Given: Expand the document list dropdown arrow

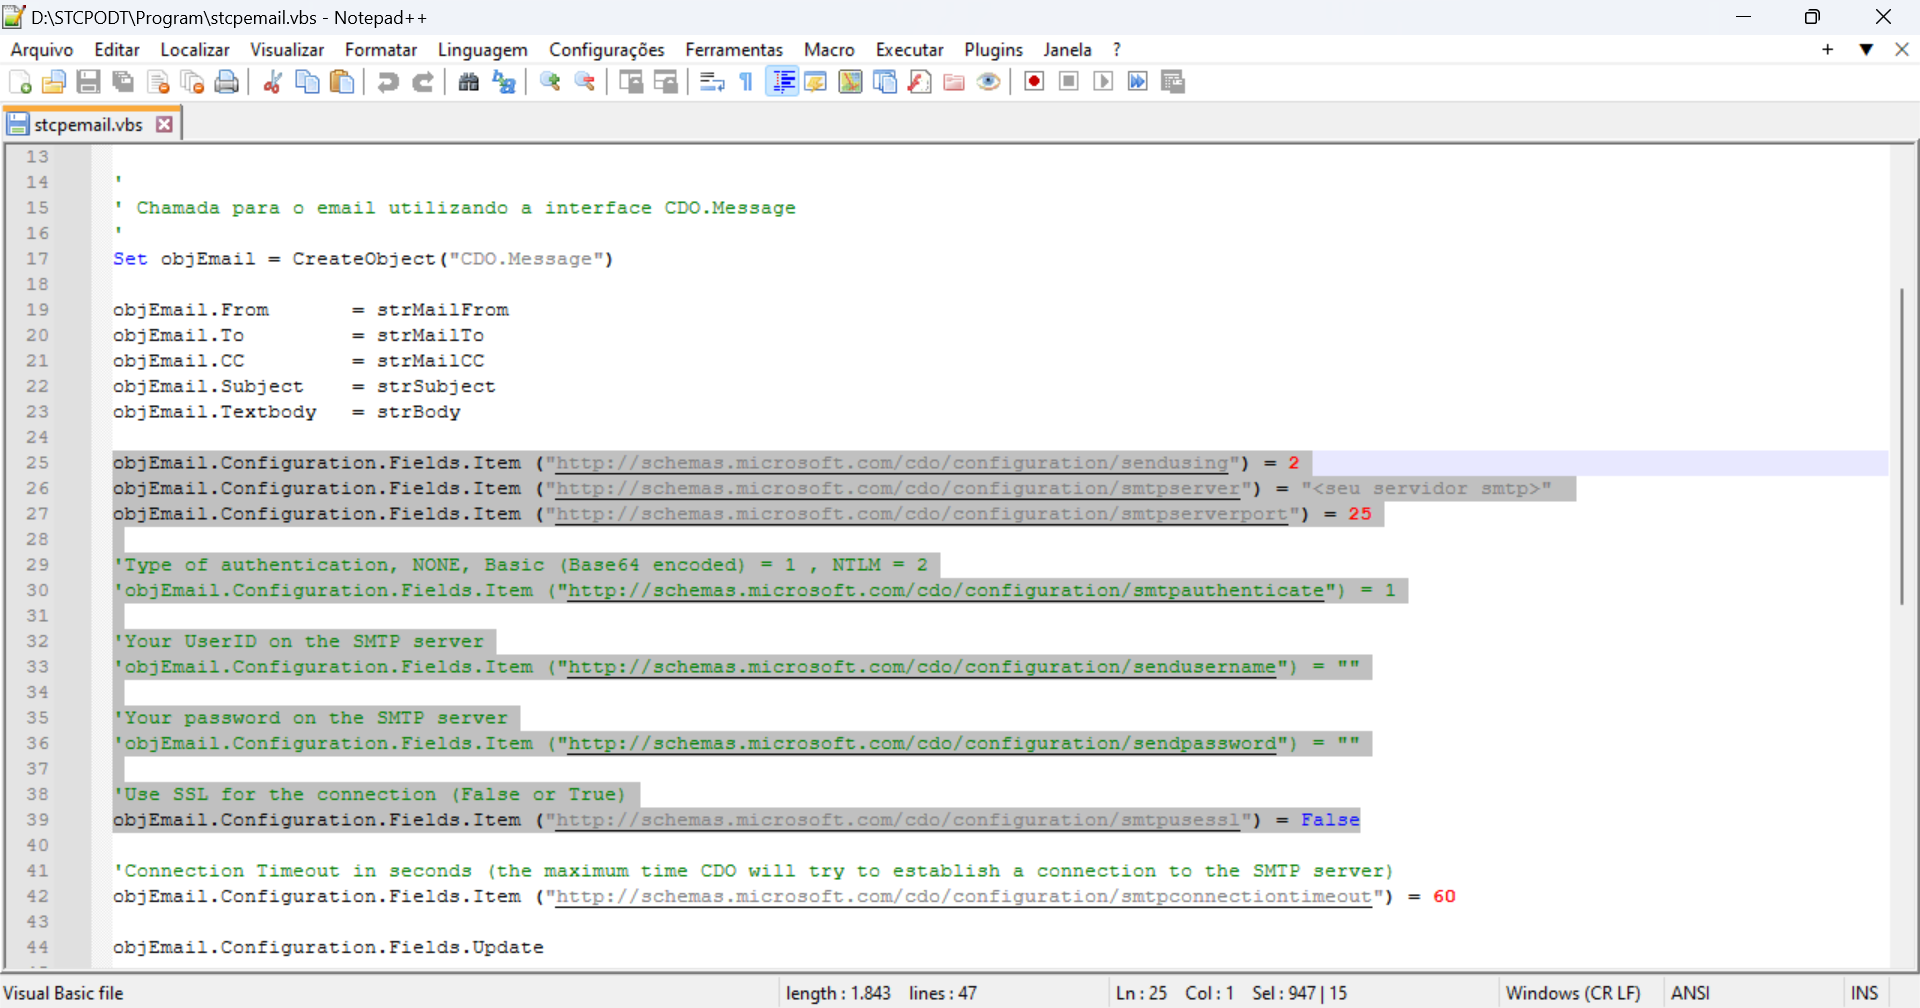Looking at the screenshot, I should click(1866, 49).
